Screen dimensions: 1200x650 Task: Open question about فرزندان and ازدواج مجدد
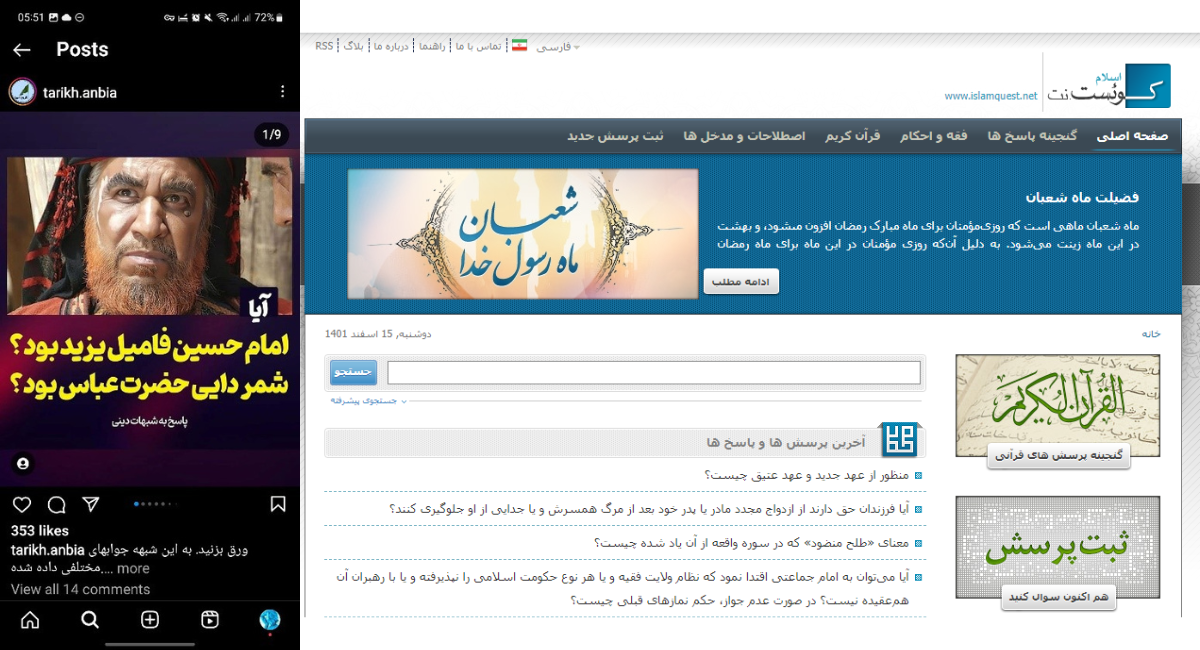[649, 509]
